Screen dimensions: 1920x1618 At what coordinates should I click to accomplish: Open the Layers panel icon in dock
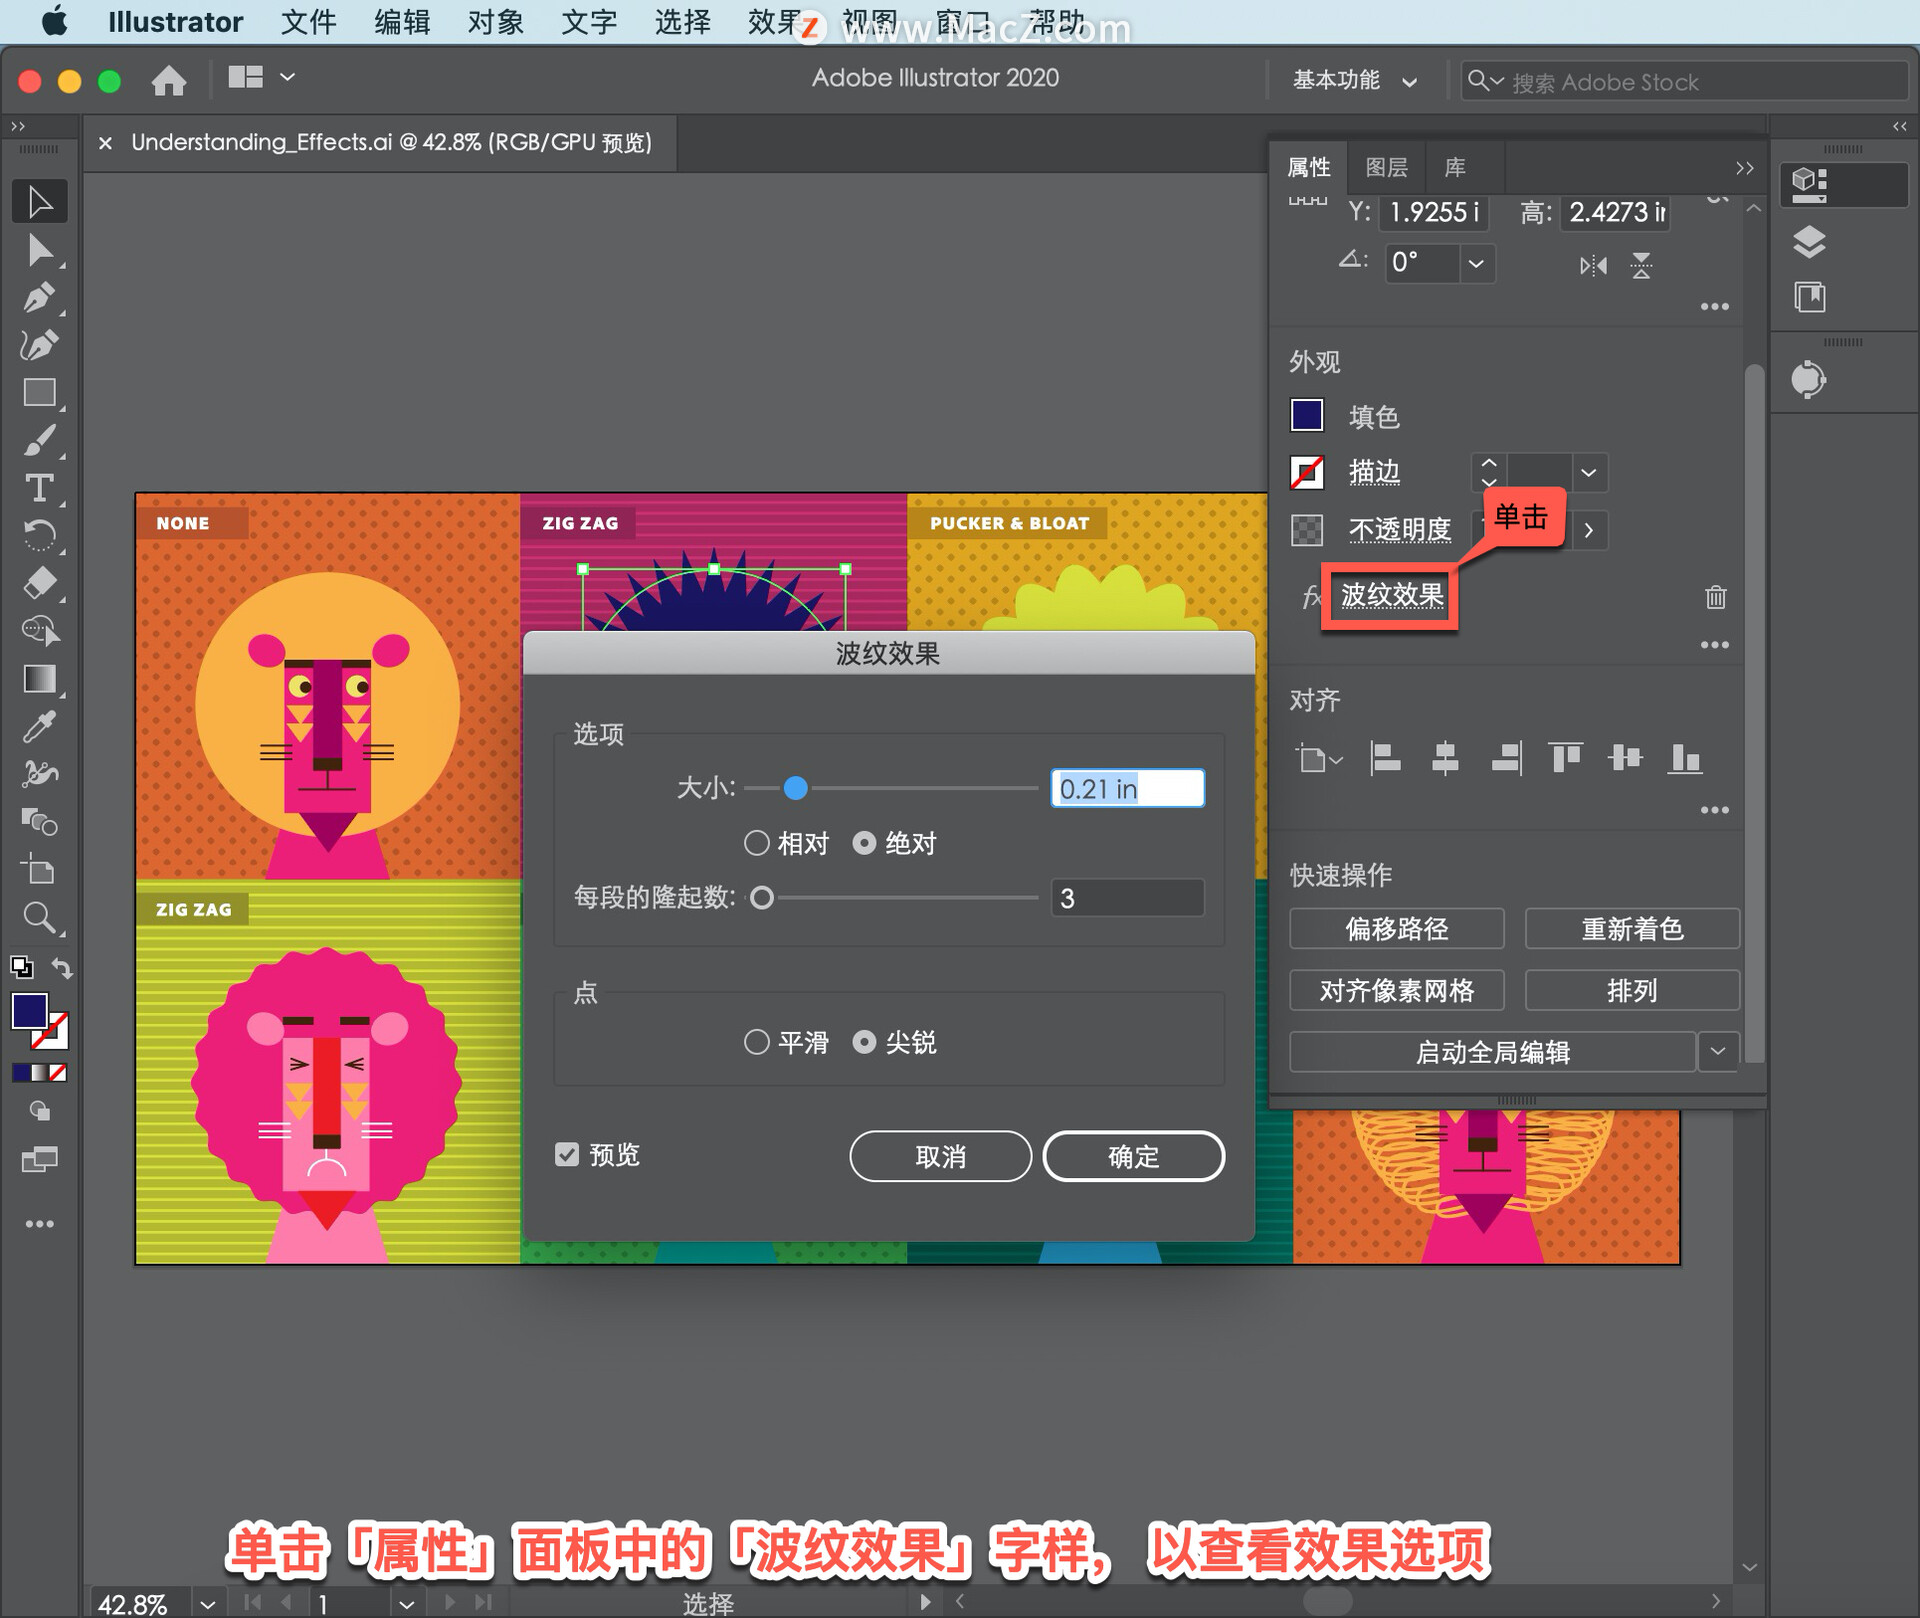coord(1810,242)
